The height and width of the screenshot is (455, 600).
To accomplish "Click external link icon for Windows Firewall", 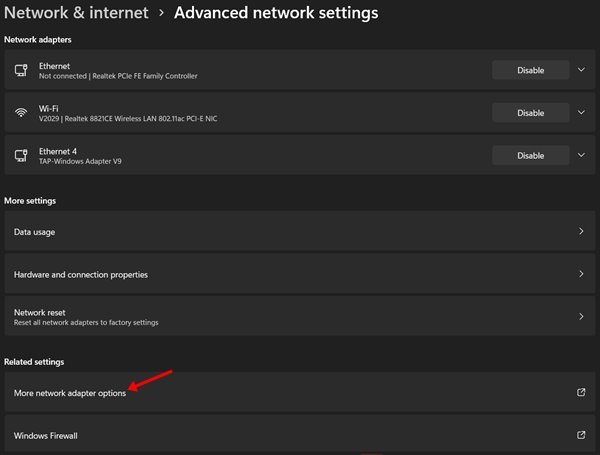I will click(x=581, y=435).
